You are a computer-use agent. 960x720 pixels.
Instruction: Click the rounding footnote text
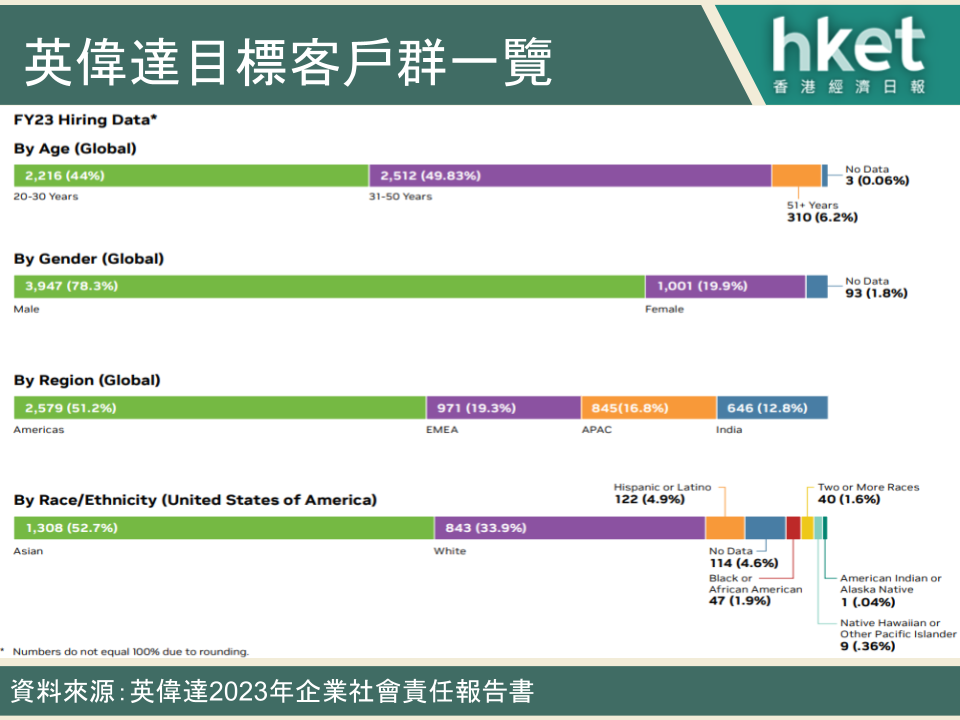pyautogui.click(x=130, y=651)
